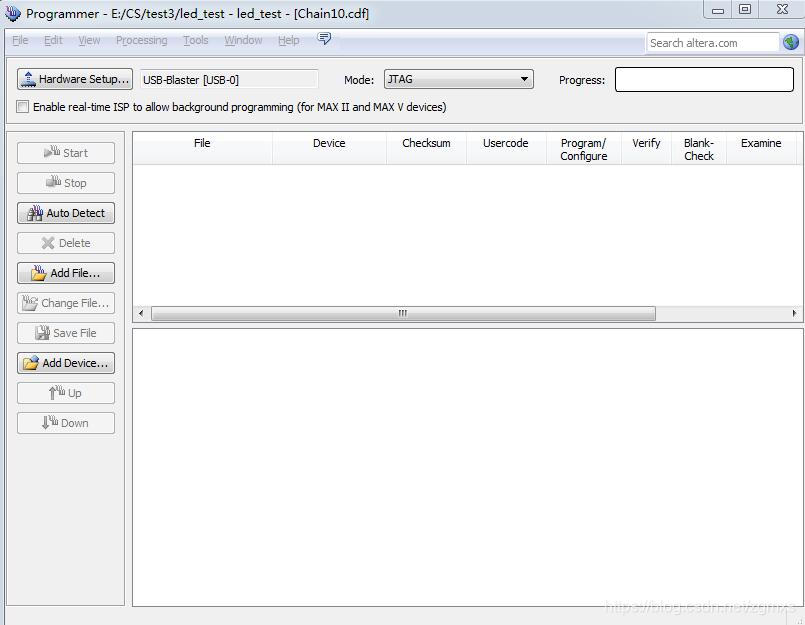Move selection Down in chain
The width and height of the screenshot is (805, 625).
[66, 423]
